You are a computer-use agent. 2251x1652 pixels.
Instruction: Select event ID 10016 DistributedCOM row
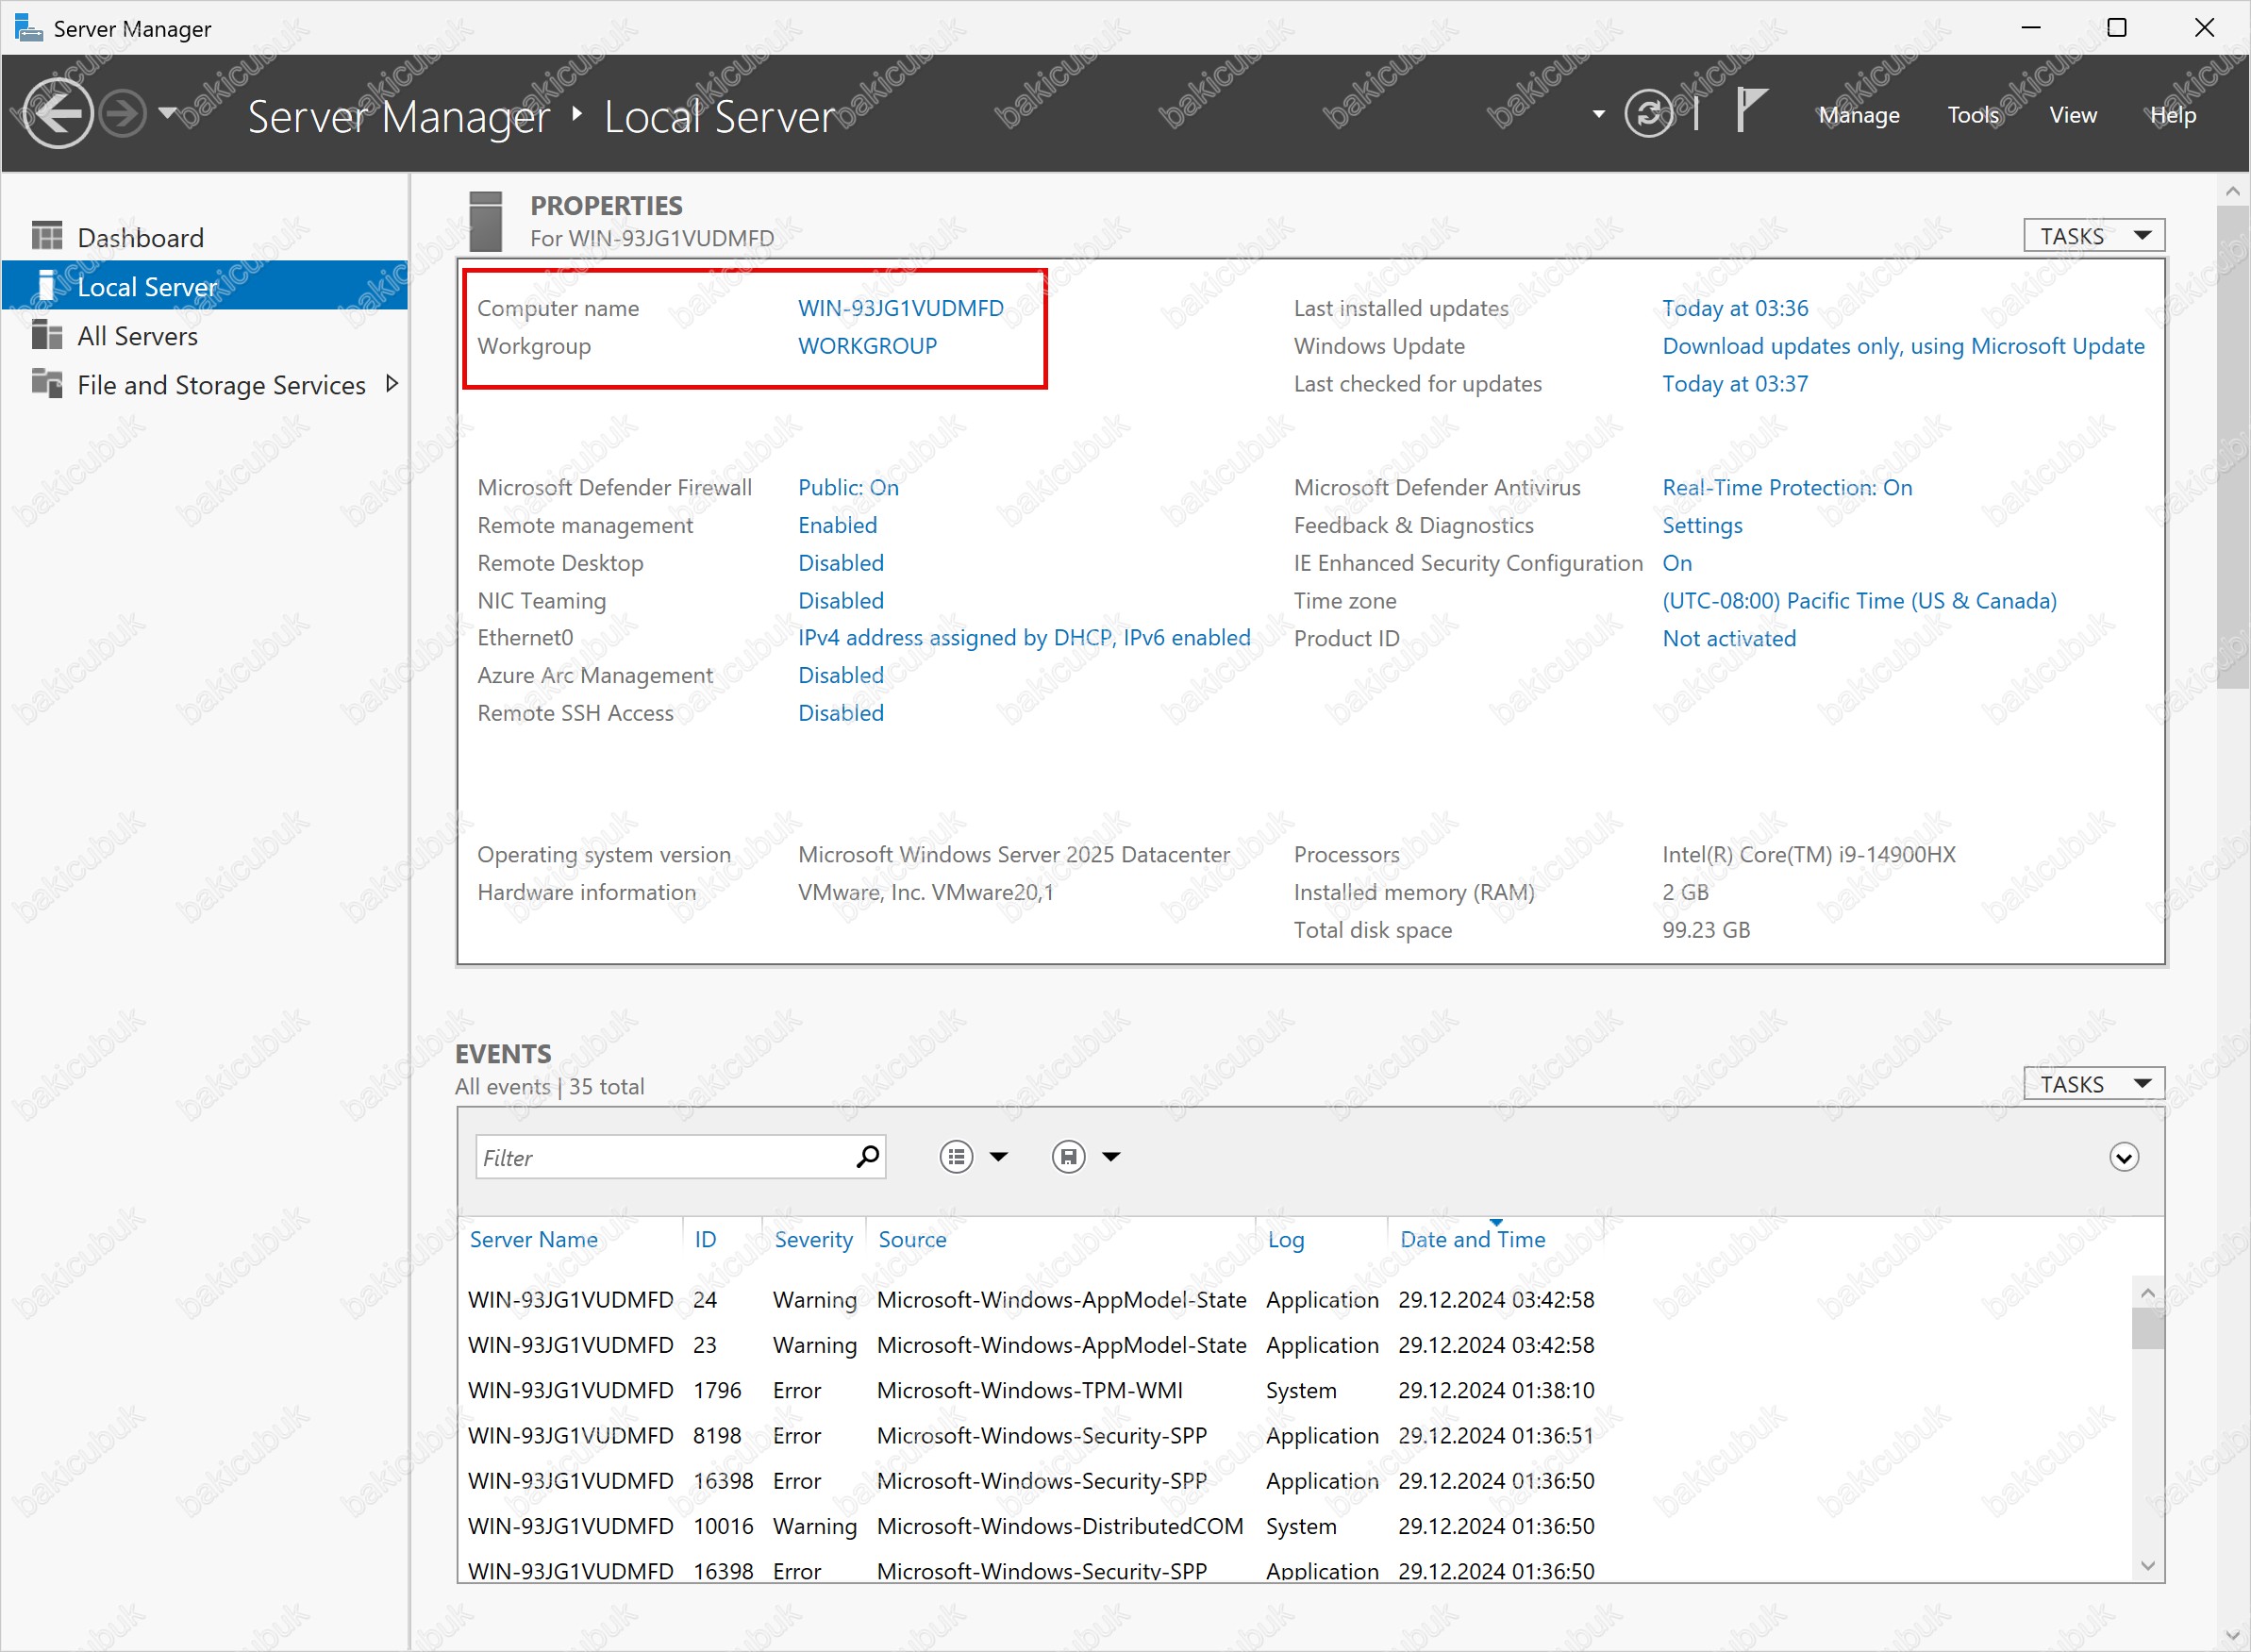[x=1030, y=1526]
